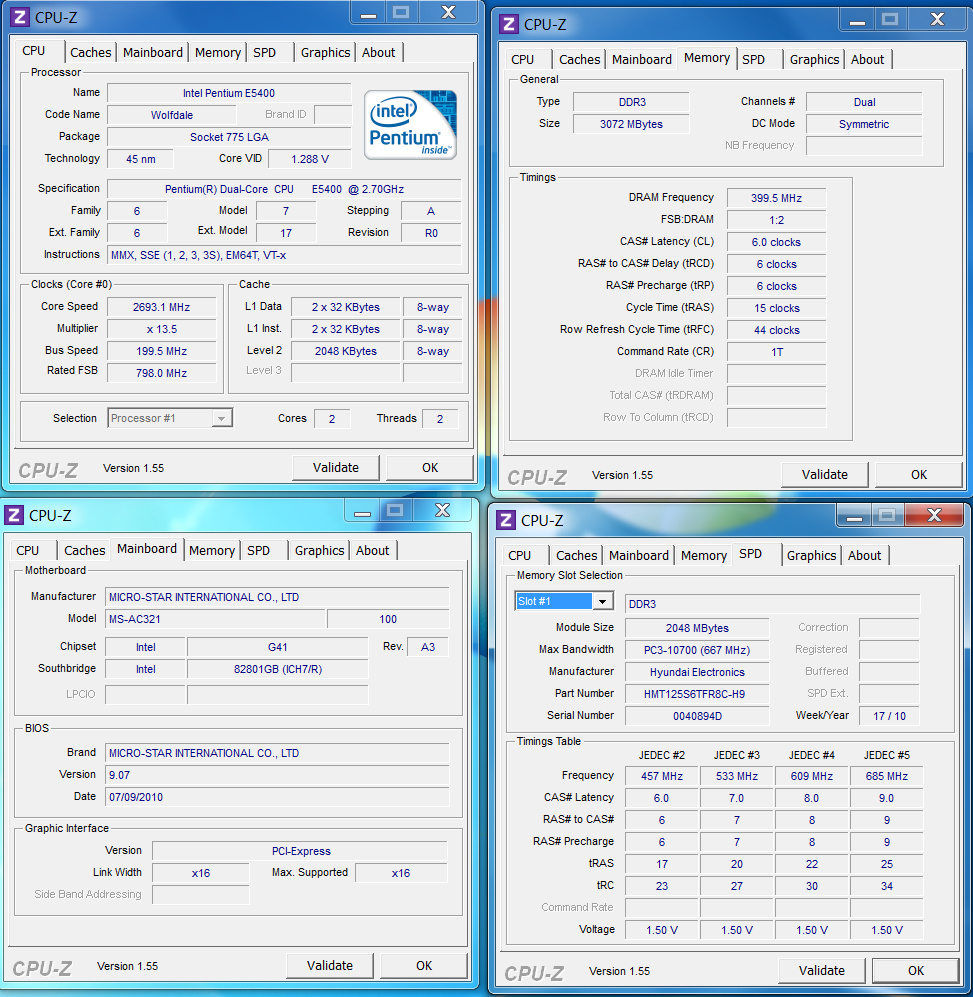The width and height of the screenshot is (973, 997).
Task: Click the Intel Pentium inside logo
Action: [x=410, y=124]
